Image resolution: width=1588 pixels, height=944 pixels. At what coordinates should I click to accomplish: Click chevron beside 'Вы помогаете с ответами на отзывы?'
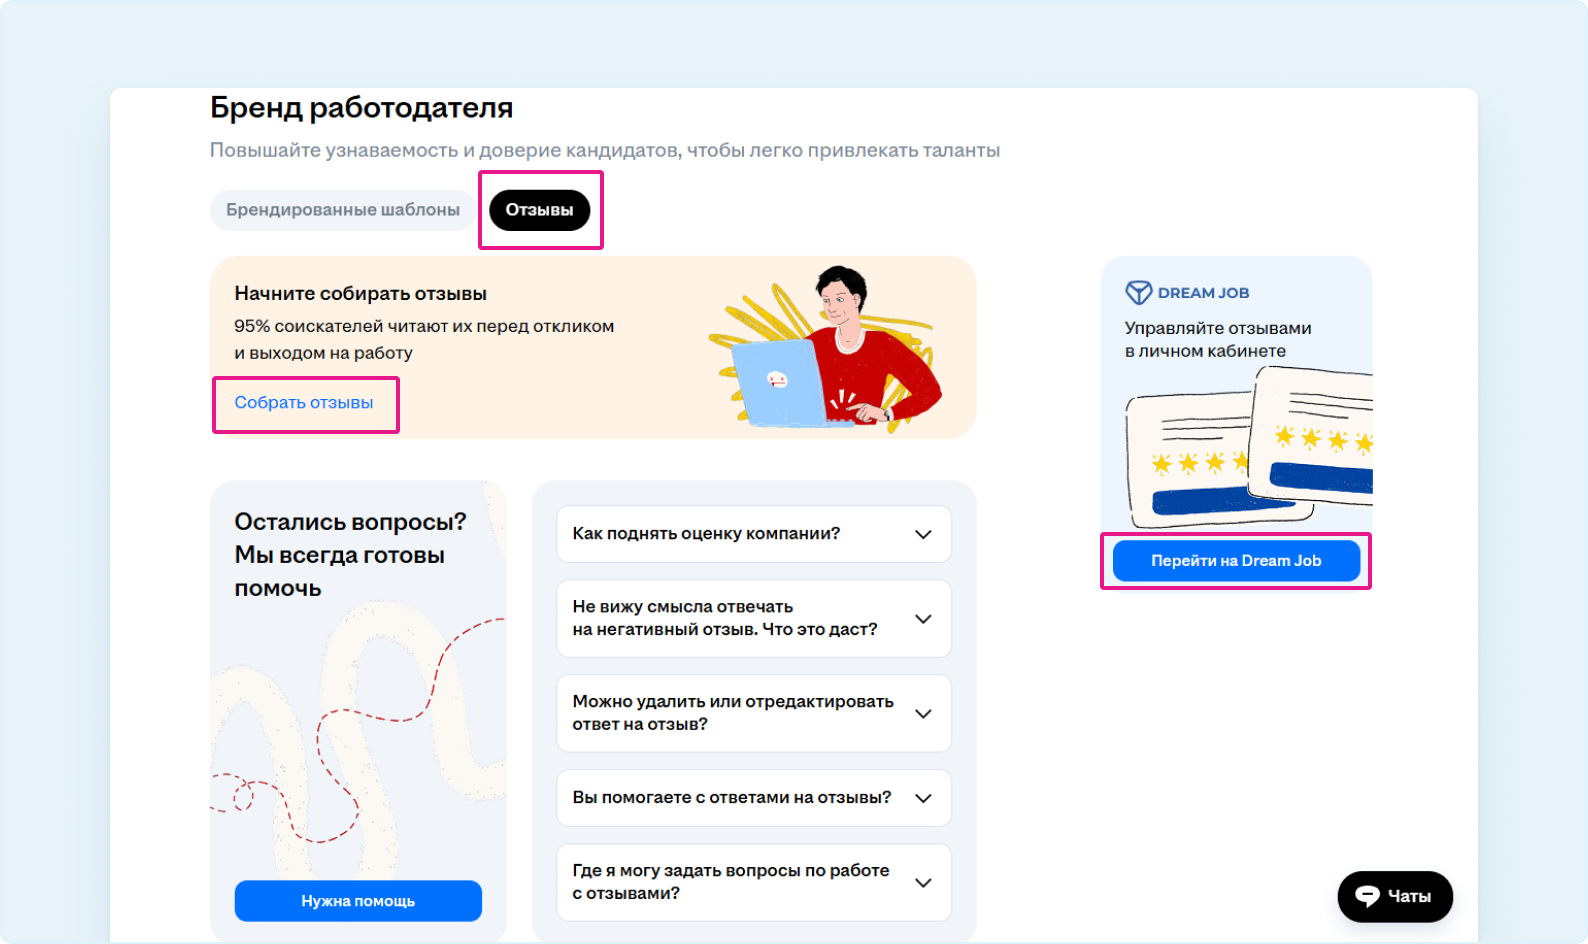pyautogui.click(x=923, y=798)
